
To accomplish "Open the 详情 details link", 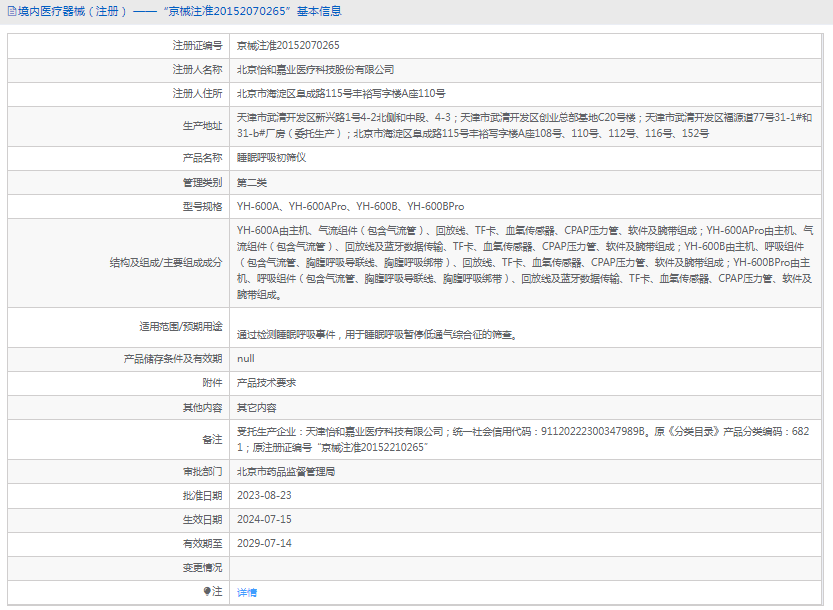I will 247,592.
